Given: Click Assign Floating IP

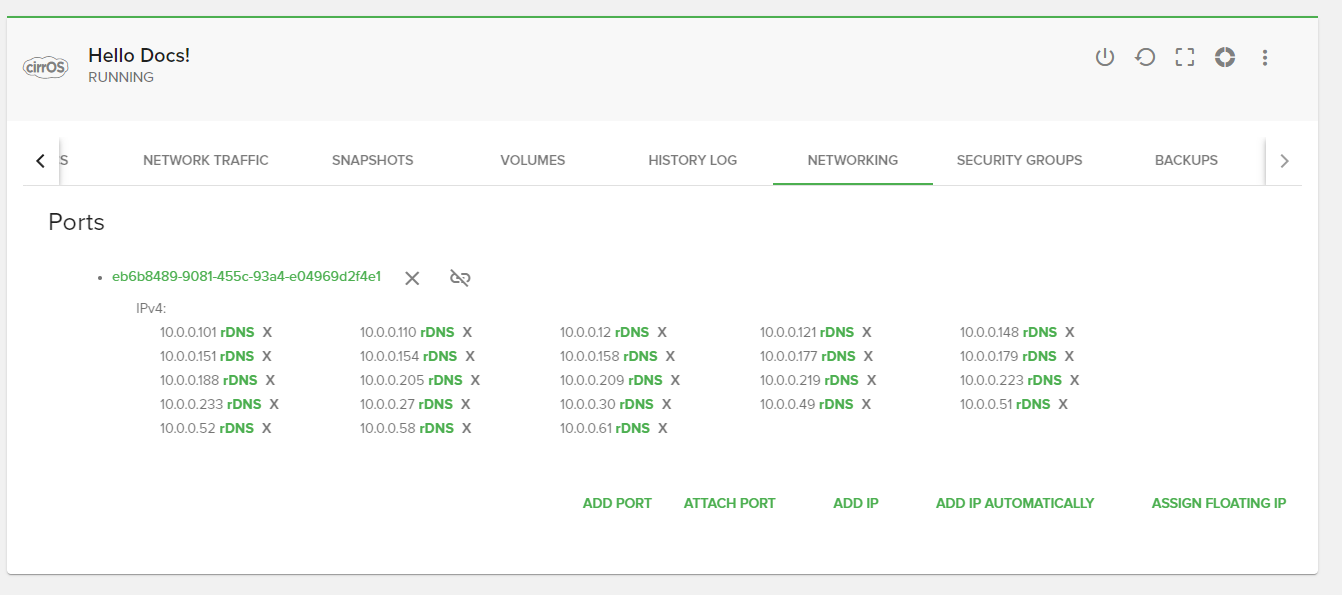Looking at the screenshot, I should coord(1218,503).
